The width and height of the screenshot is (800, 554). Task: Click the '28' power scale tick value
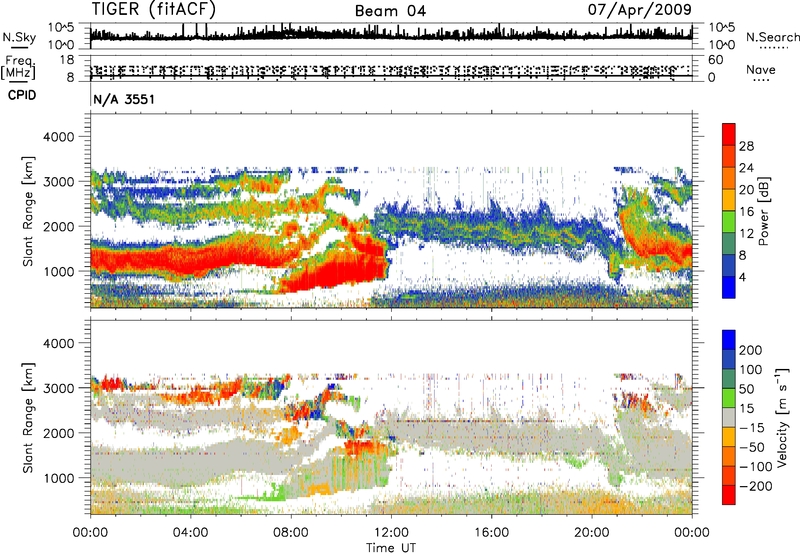pos(746,146)
